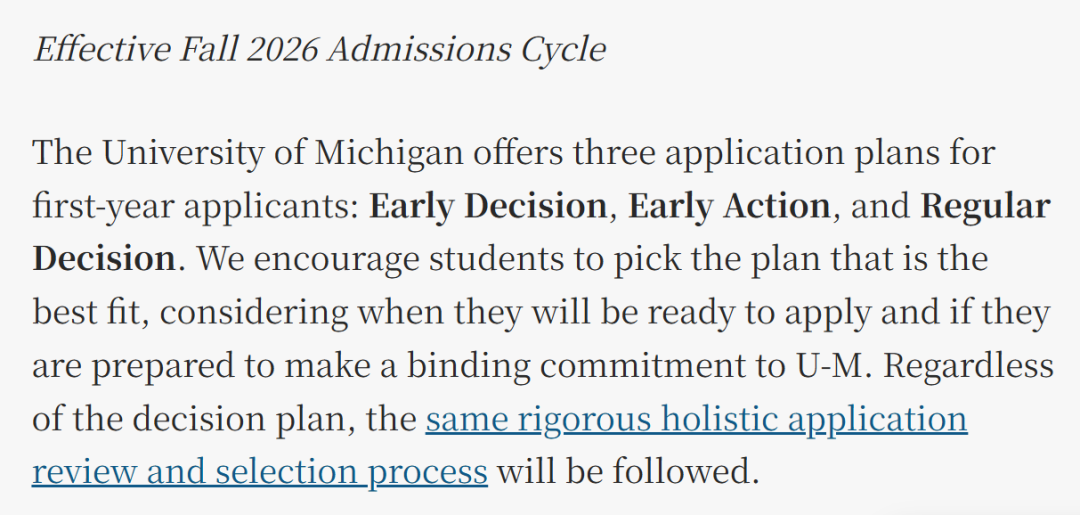The height and width of the screenshot is (515, 1080).
Task: Open the "same rigorous holistic application" link
Action: (696, 419)
